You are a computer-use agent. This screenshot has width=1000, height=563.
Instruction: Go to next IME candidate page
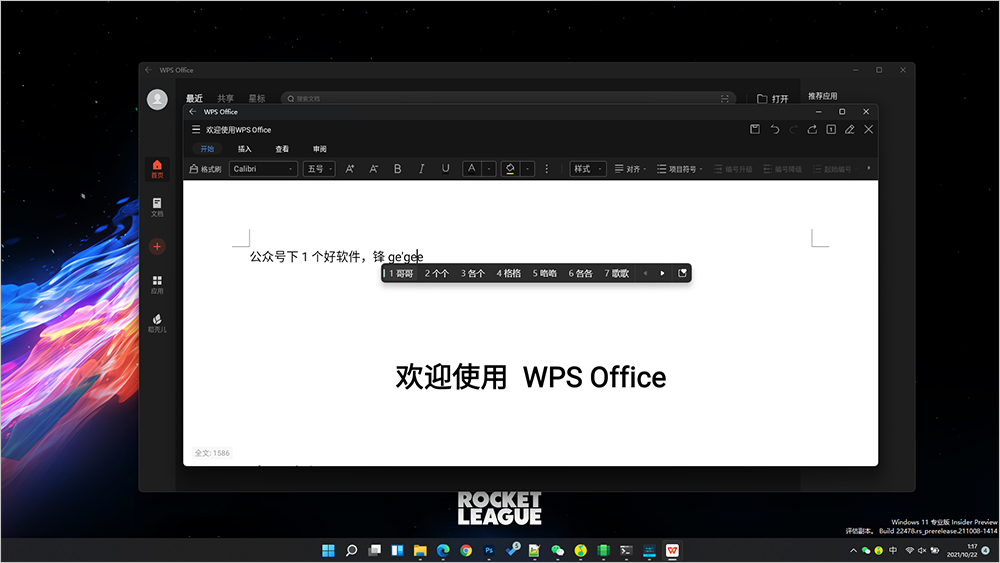tap(662, 274)
